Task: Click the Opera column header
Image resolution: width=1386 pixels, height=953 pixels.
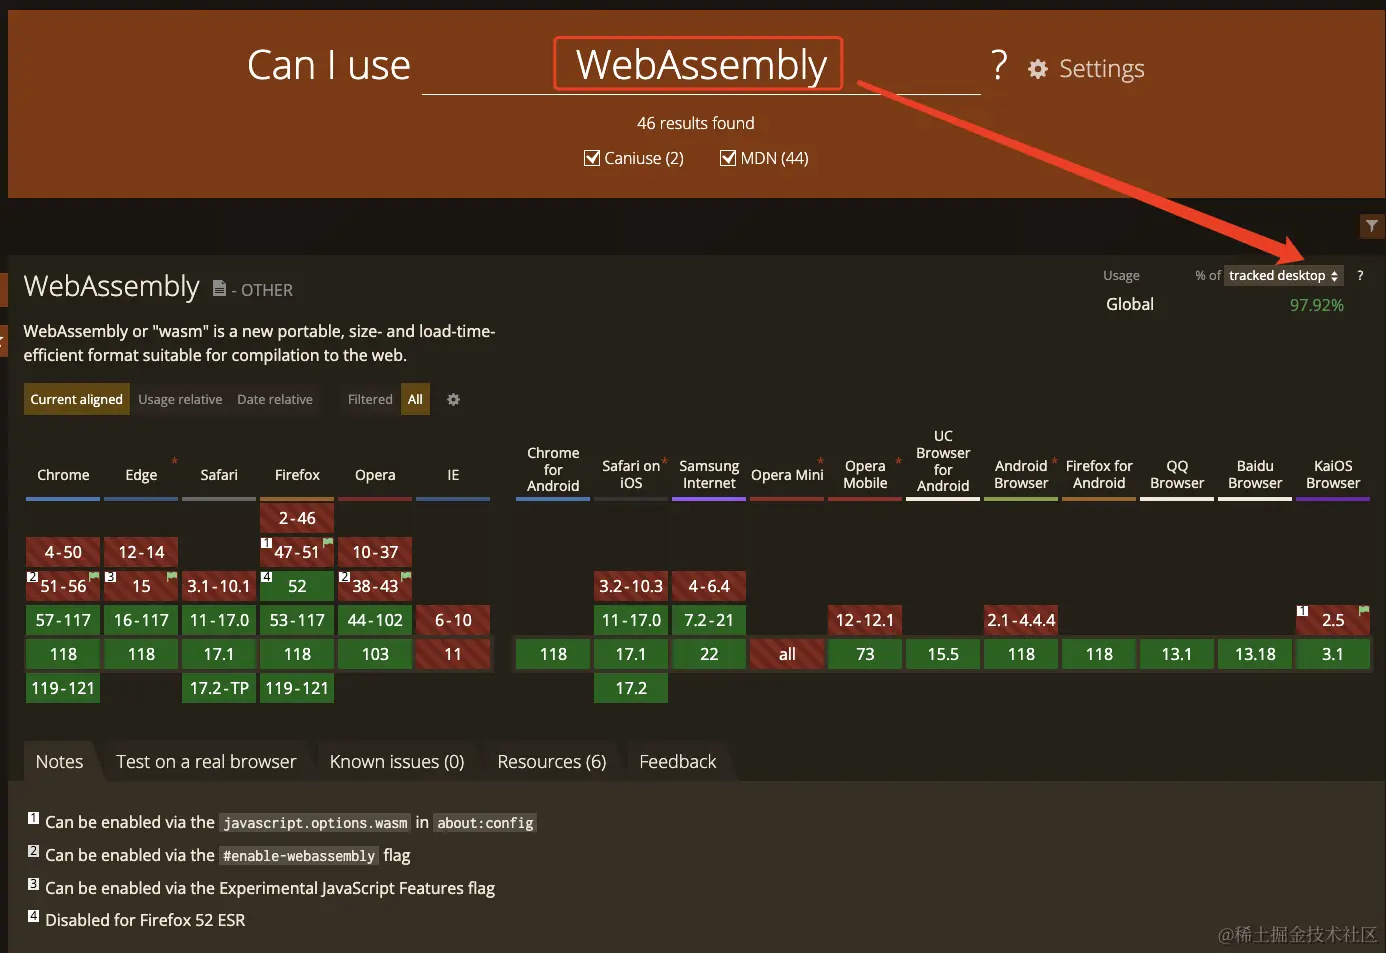Action: pyautogui.click(x=375, y=475)
